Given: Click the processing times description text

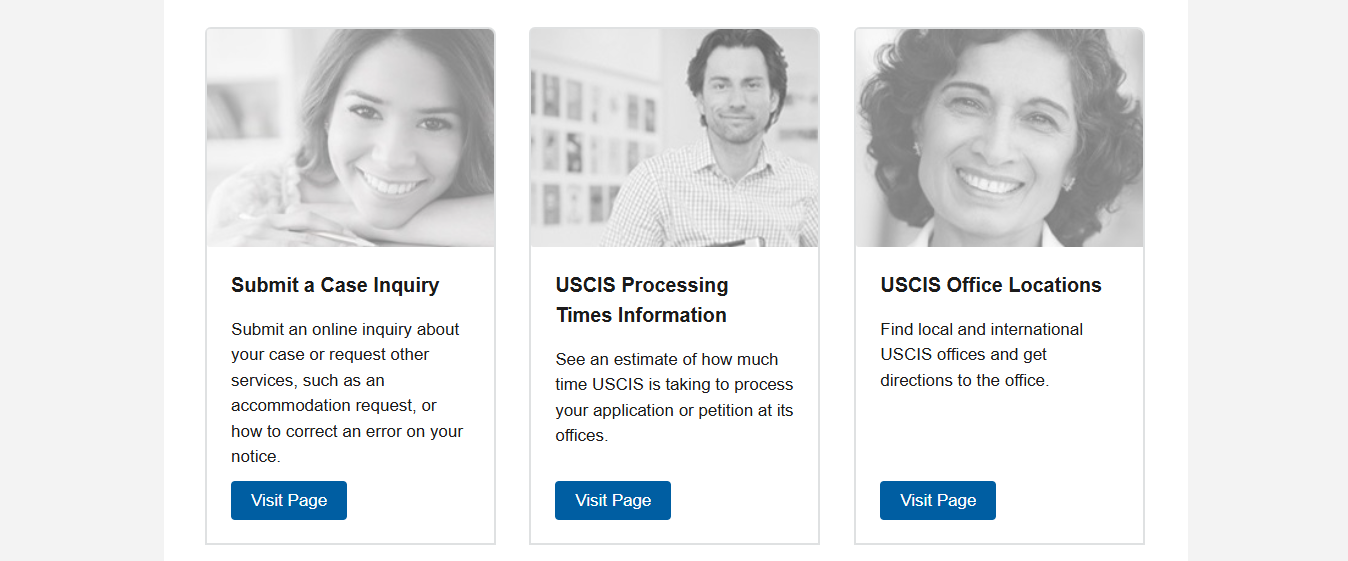Looking at the screenshot, I should (x=674, y=397).
